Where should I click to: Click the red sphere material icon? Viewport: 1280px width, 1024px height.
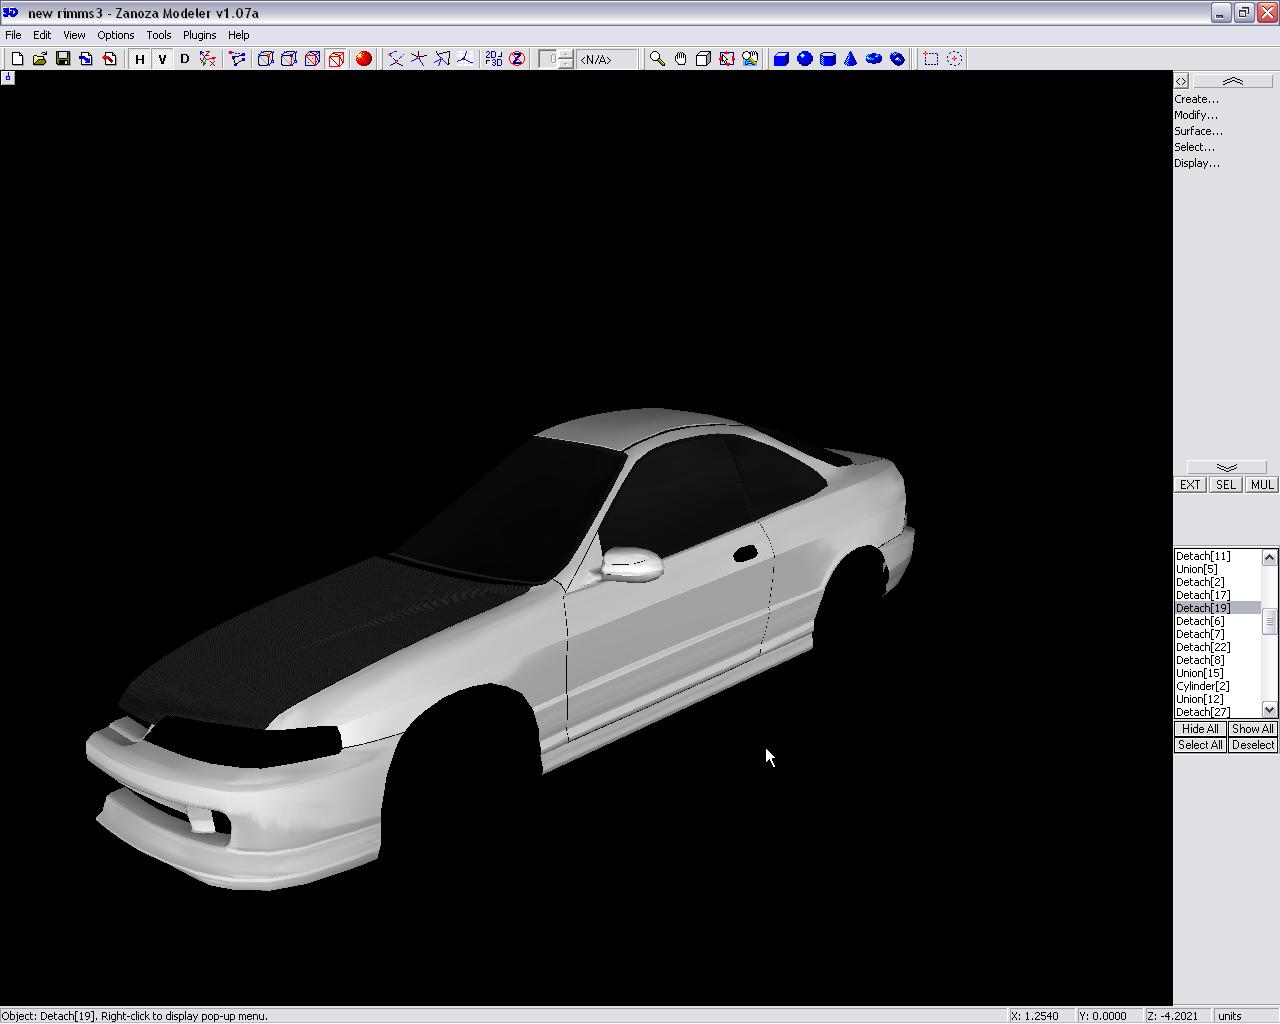click(364, 59)
